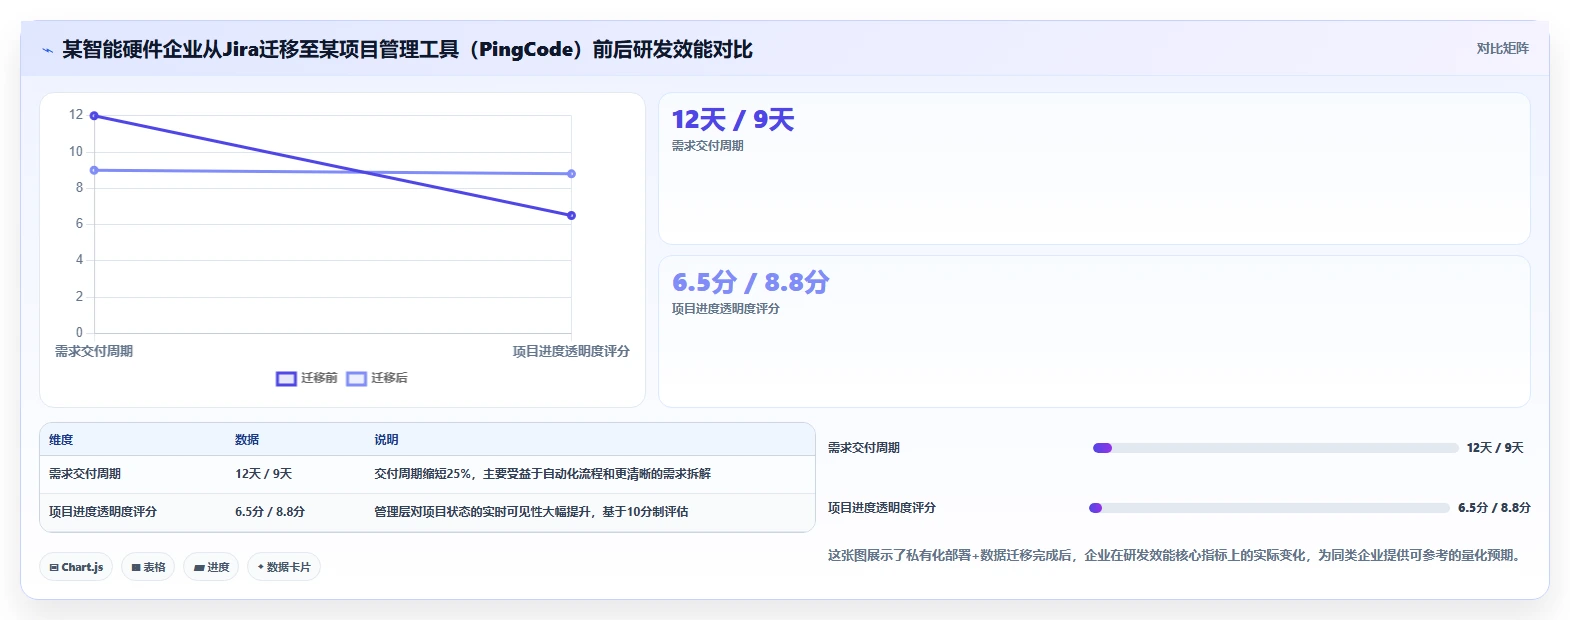Toggle the 迁移前 legend swatch

(286, 378)
